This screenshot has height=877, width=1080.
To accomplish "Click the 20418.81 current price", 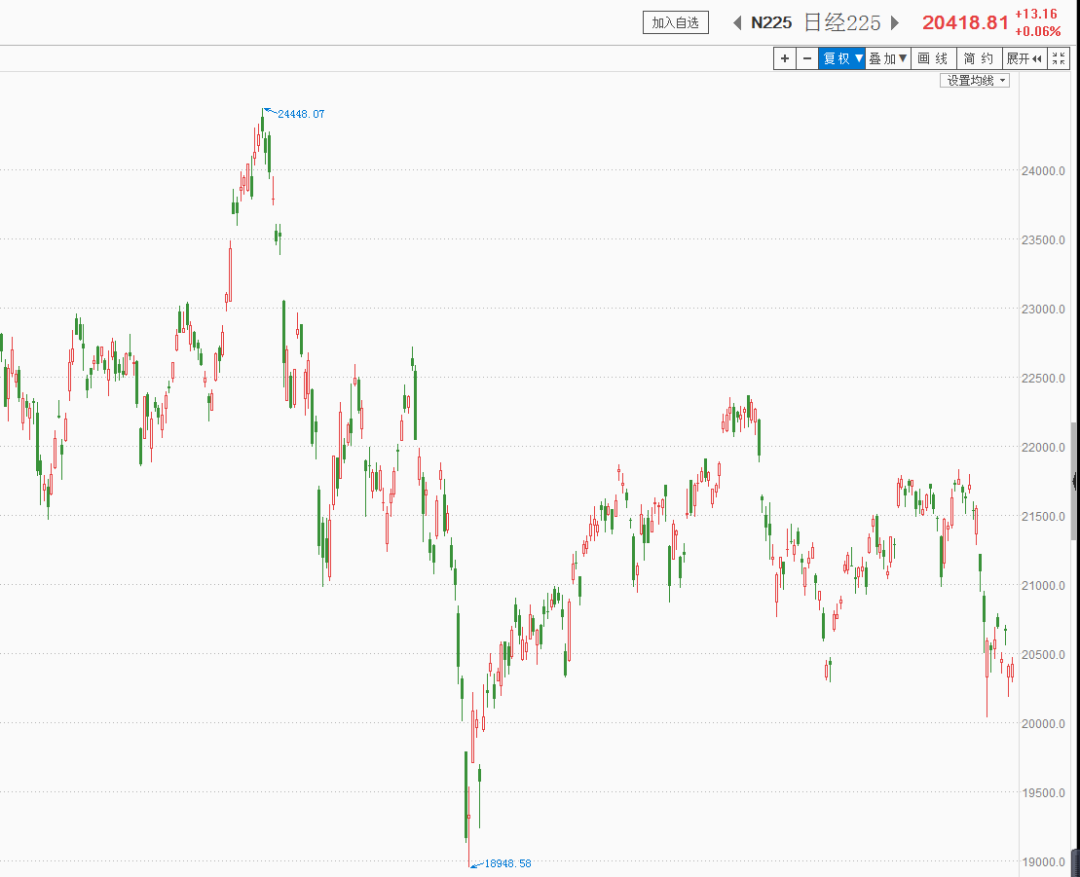I will pyautogui.click(x=965, y=23).
